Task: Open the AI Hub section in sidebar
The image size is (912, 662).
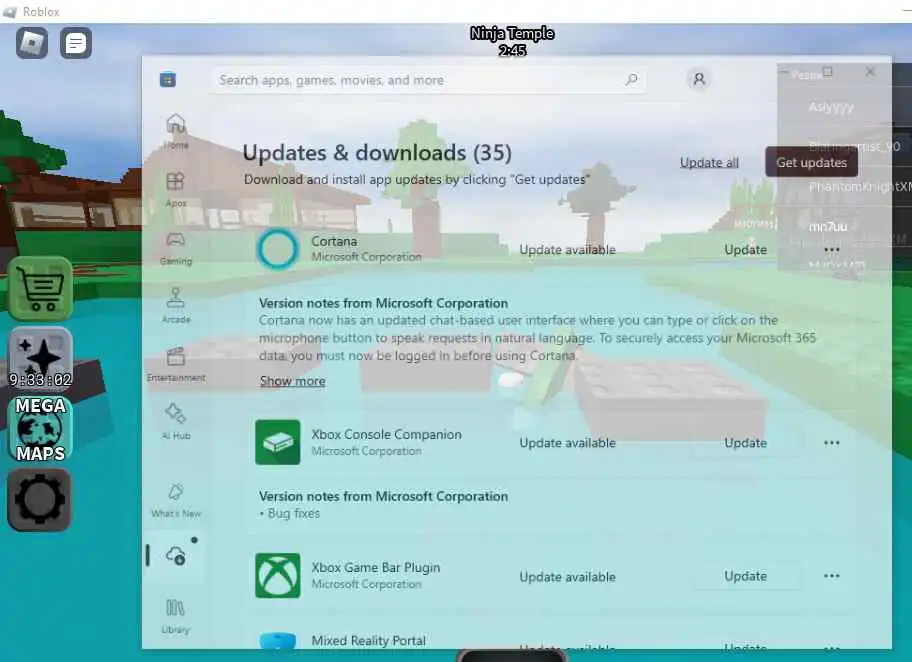Action: coord(176,422)
